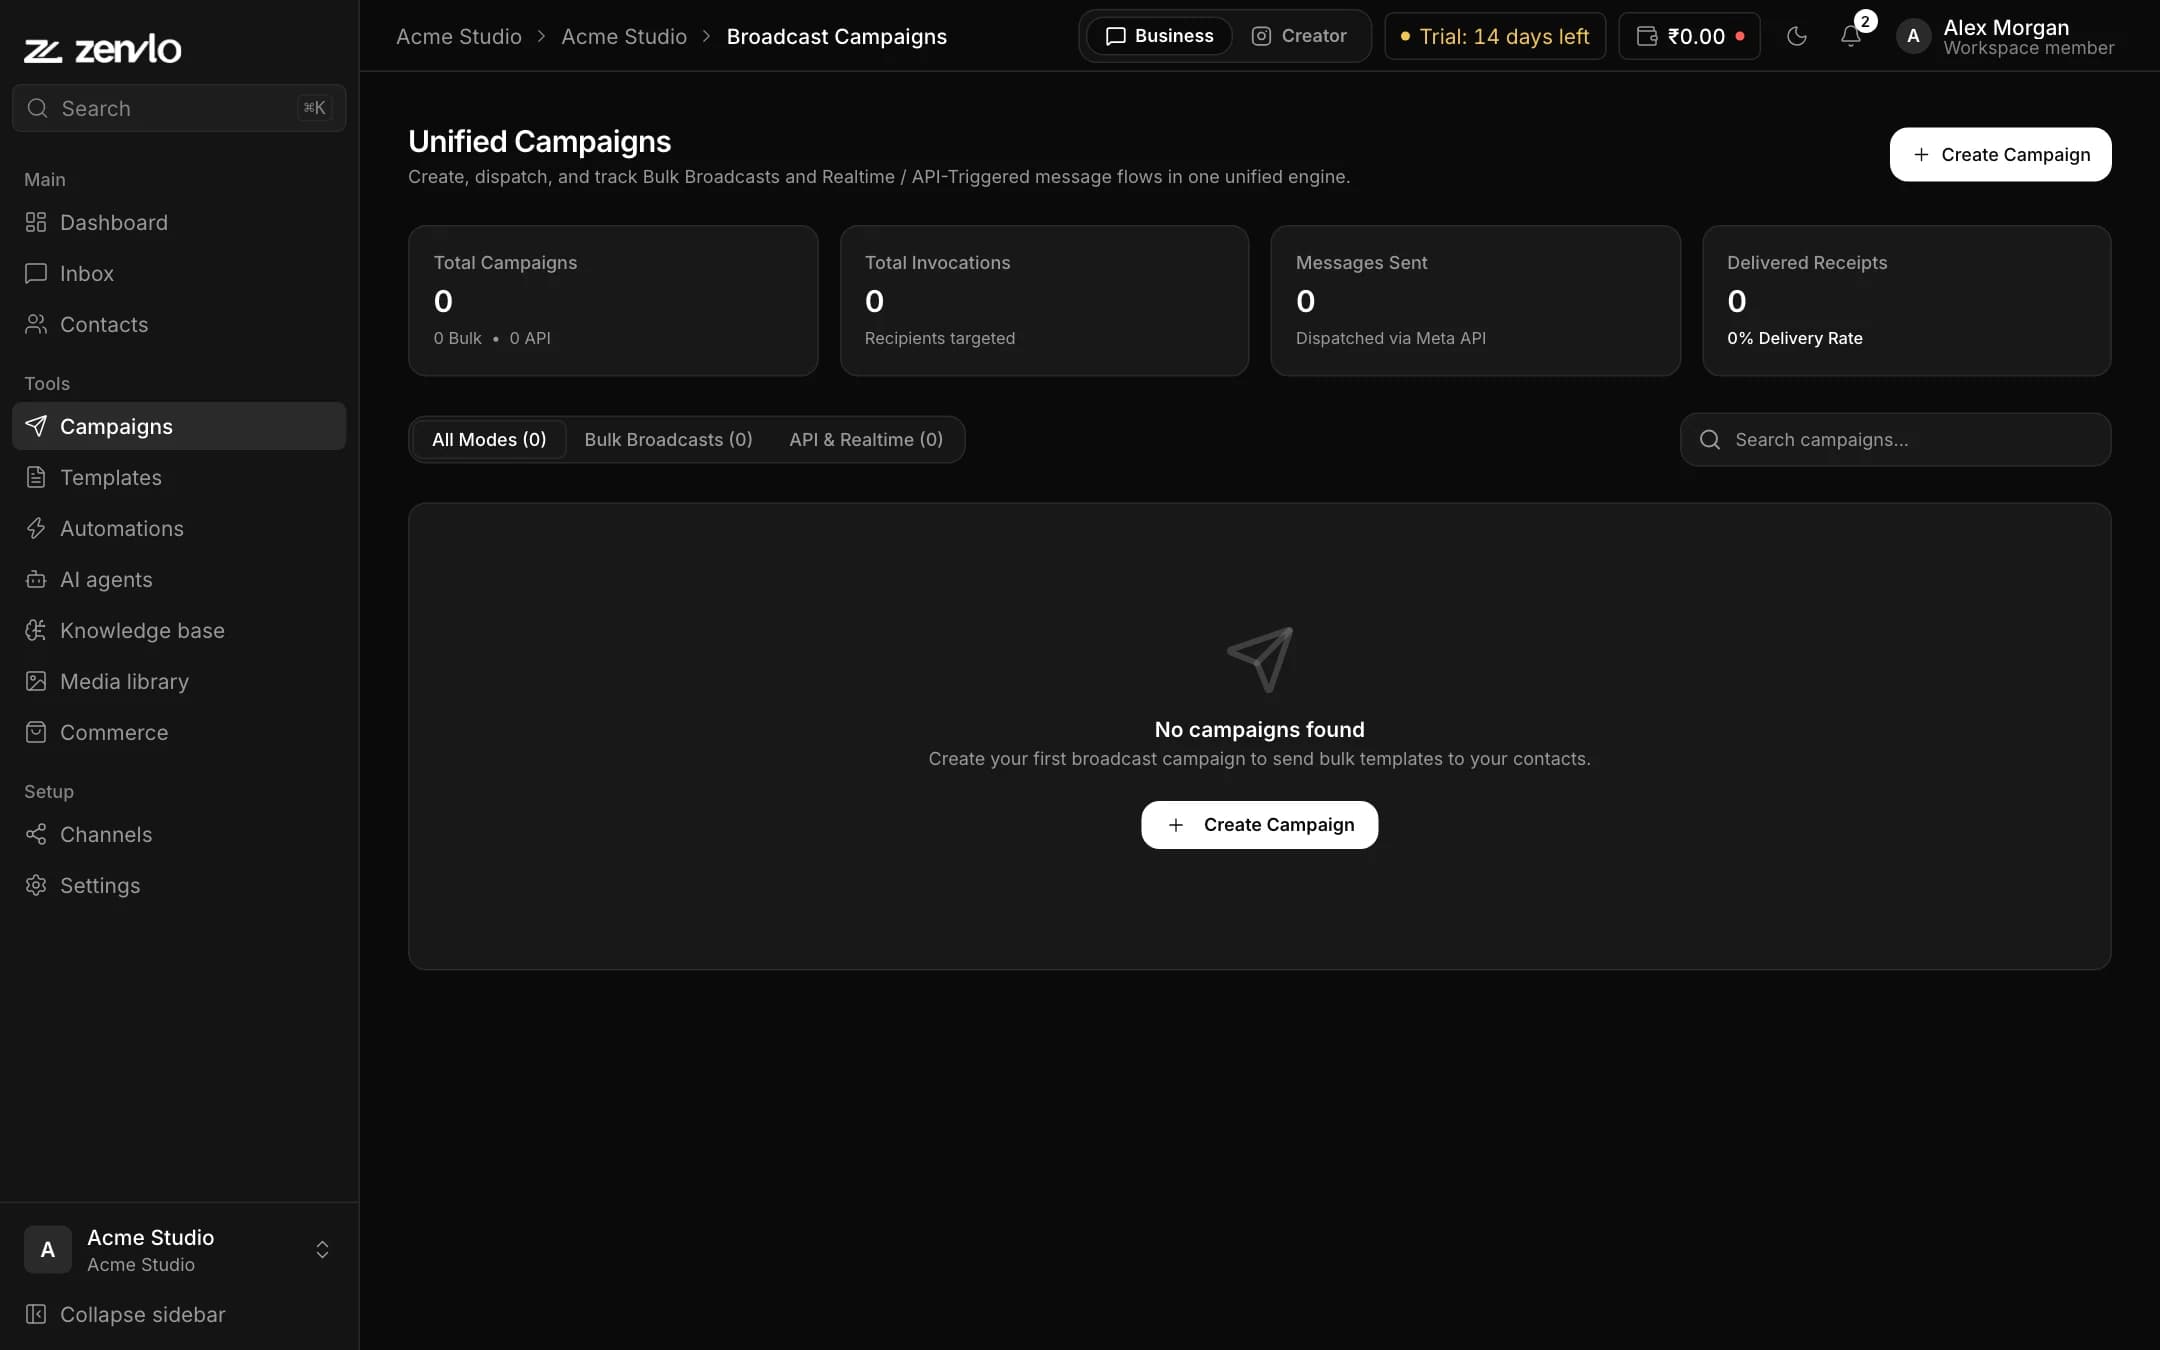Click Create Campaign in page header
2160x1350 pixels.
[2000, 154]
